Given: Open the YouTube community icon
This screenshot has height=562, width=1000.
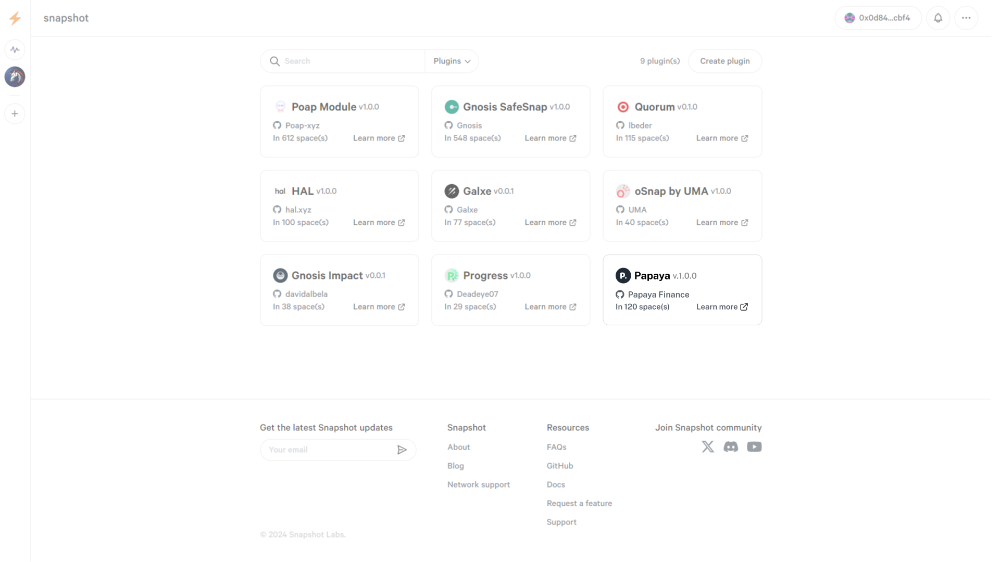Looking at the screenshot, I should tap(754, 447).
